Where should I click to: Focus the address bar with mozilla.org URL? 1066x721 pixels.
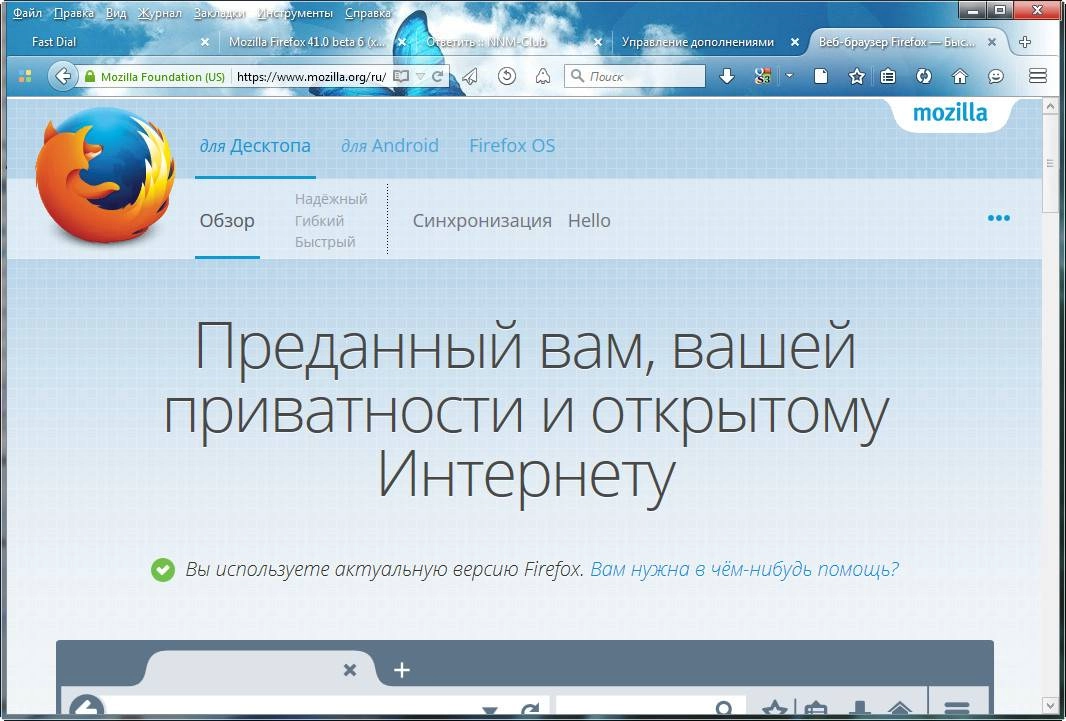coord(311,77)
